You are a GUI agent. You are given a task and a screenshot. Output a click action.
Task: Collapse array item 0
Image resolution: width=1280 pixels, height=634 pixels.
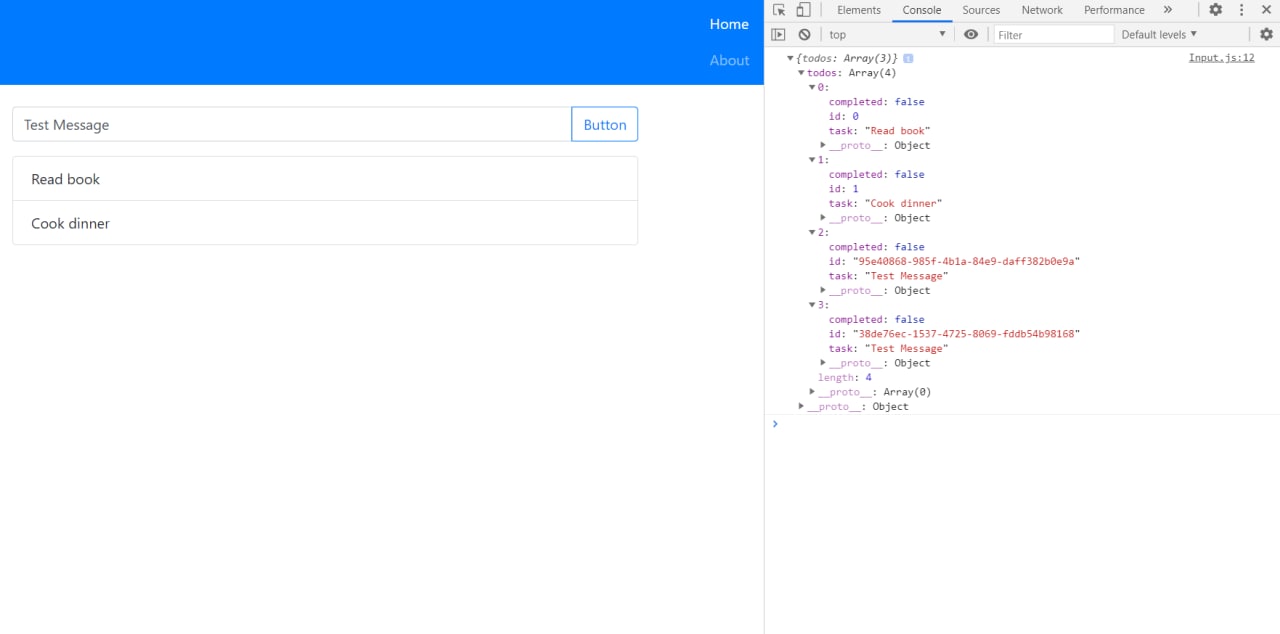click(812, 87)
